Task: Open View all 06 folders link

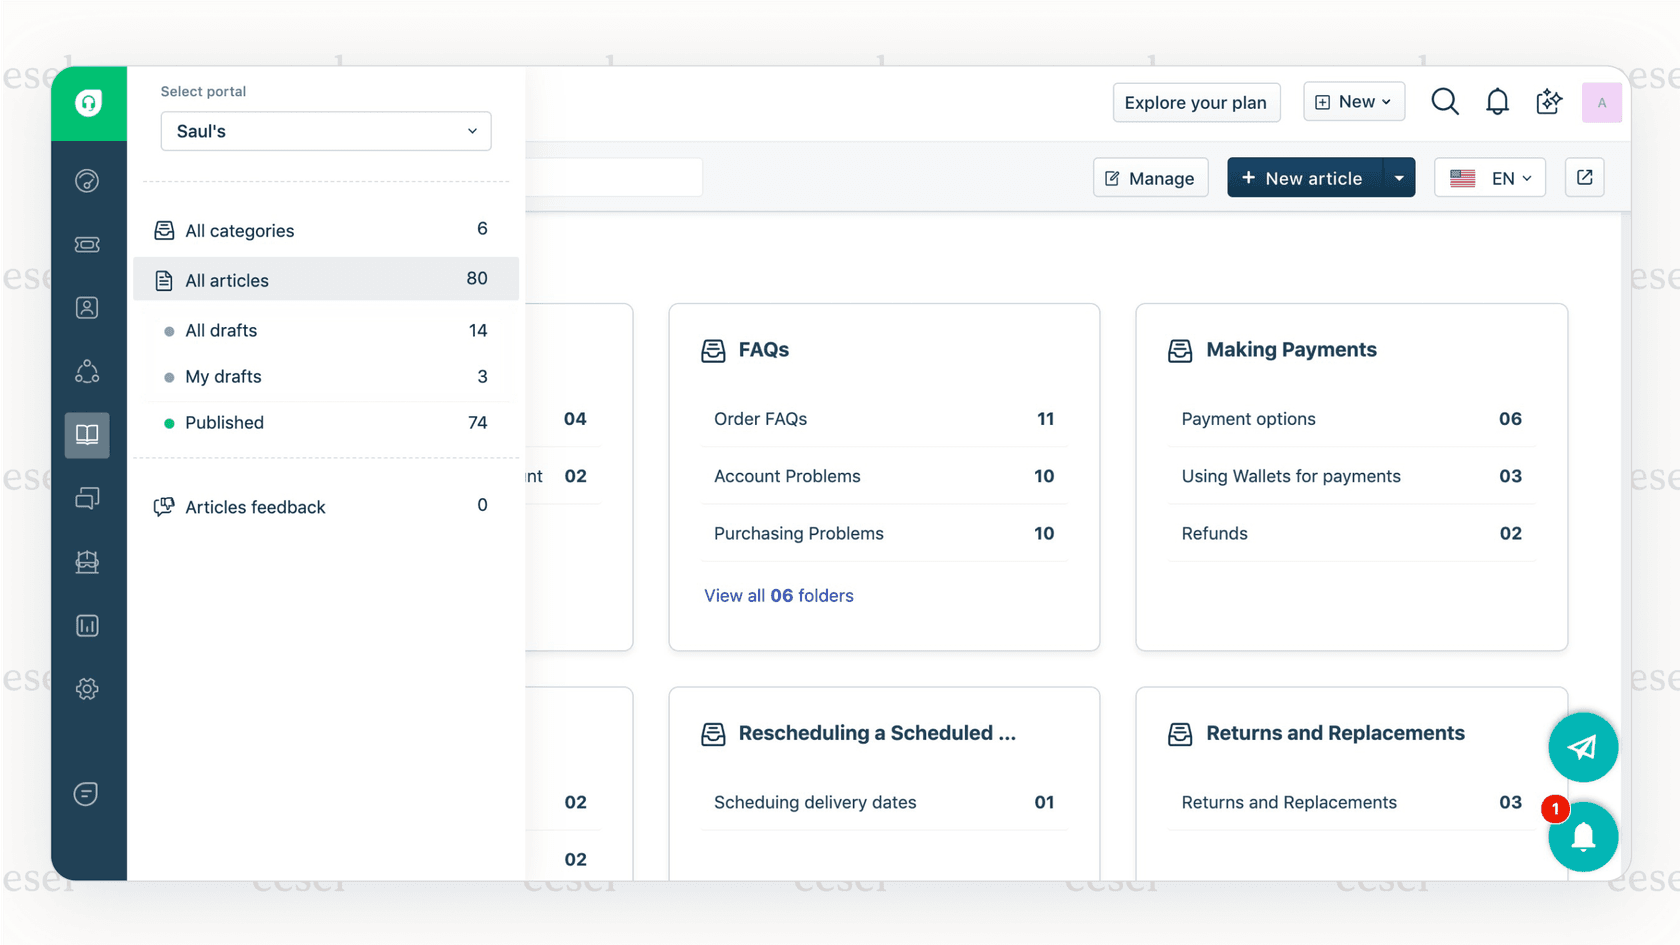Action: (778, 595)
